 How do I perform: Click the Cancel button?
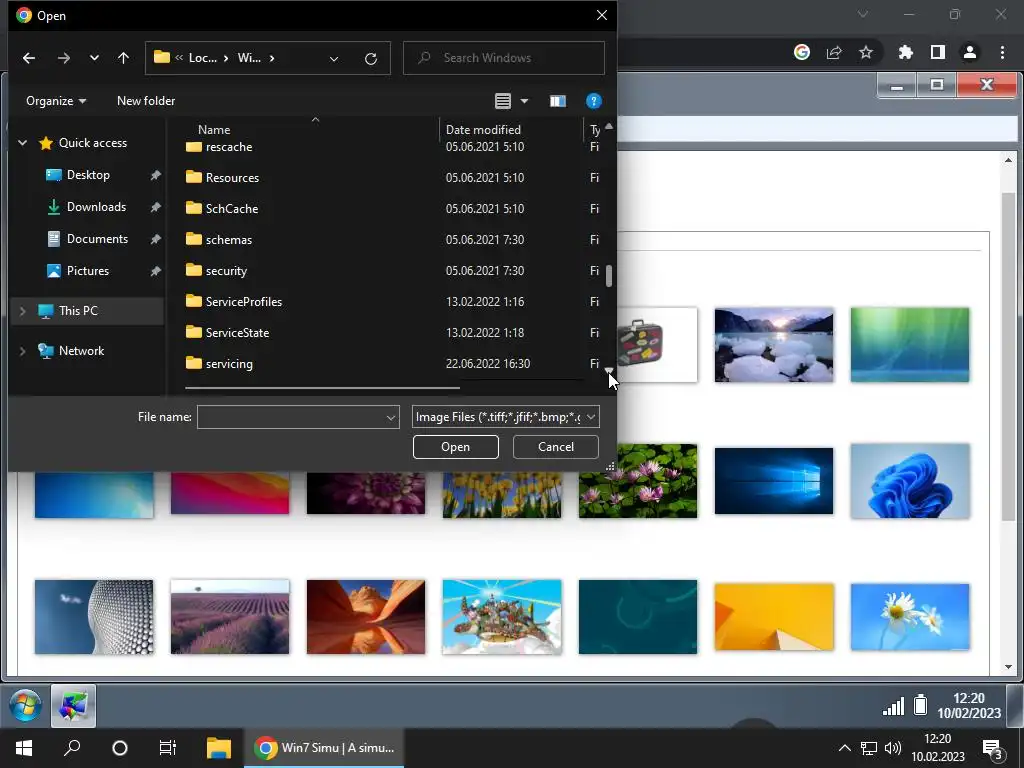(x=555, y=447)
